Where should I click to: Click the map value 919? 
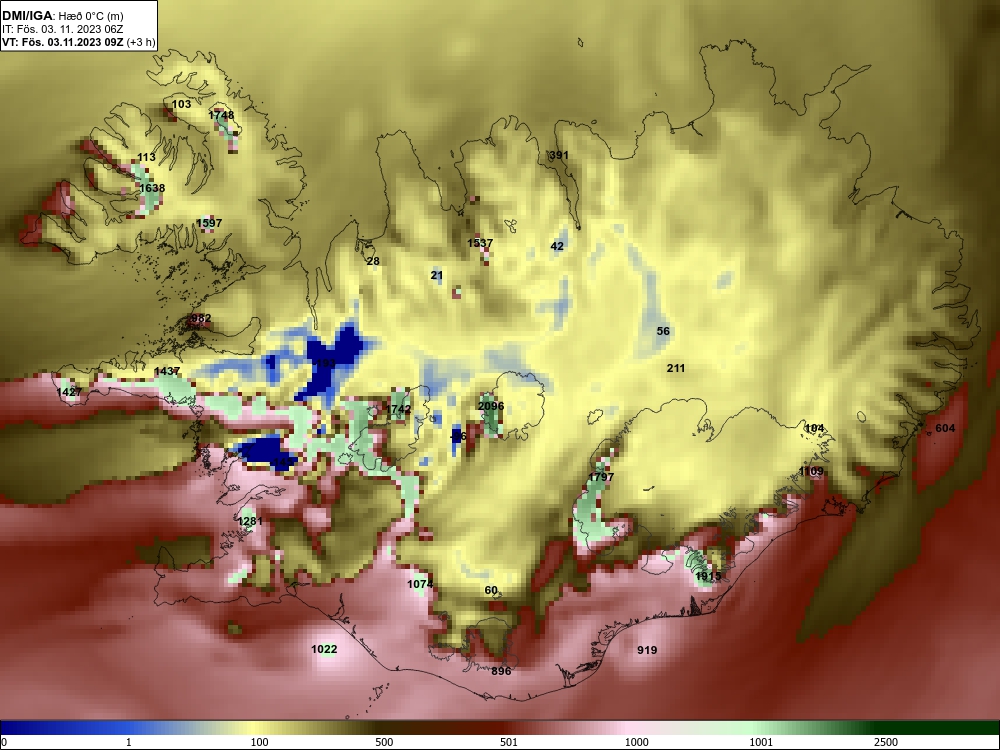pos(647,650)
